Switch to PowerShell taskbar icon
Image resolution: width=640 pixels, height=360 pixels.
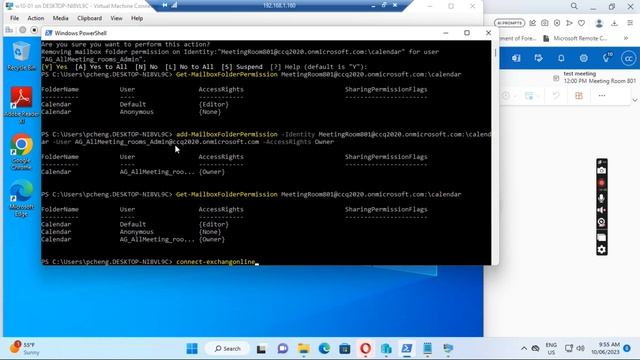[x=407, y=349]
